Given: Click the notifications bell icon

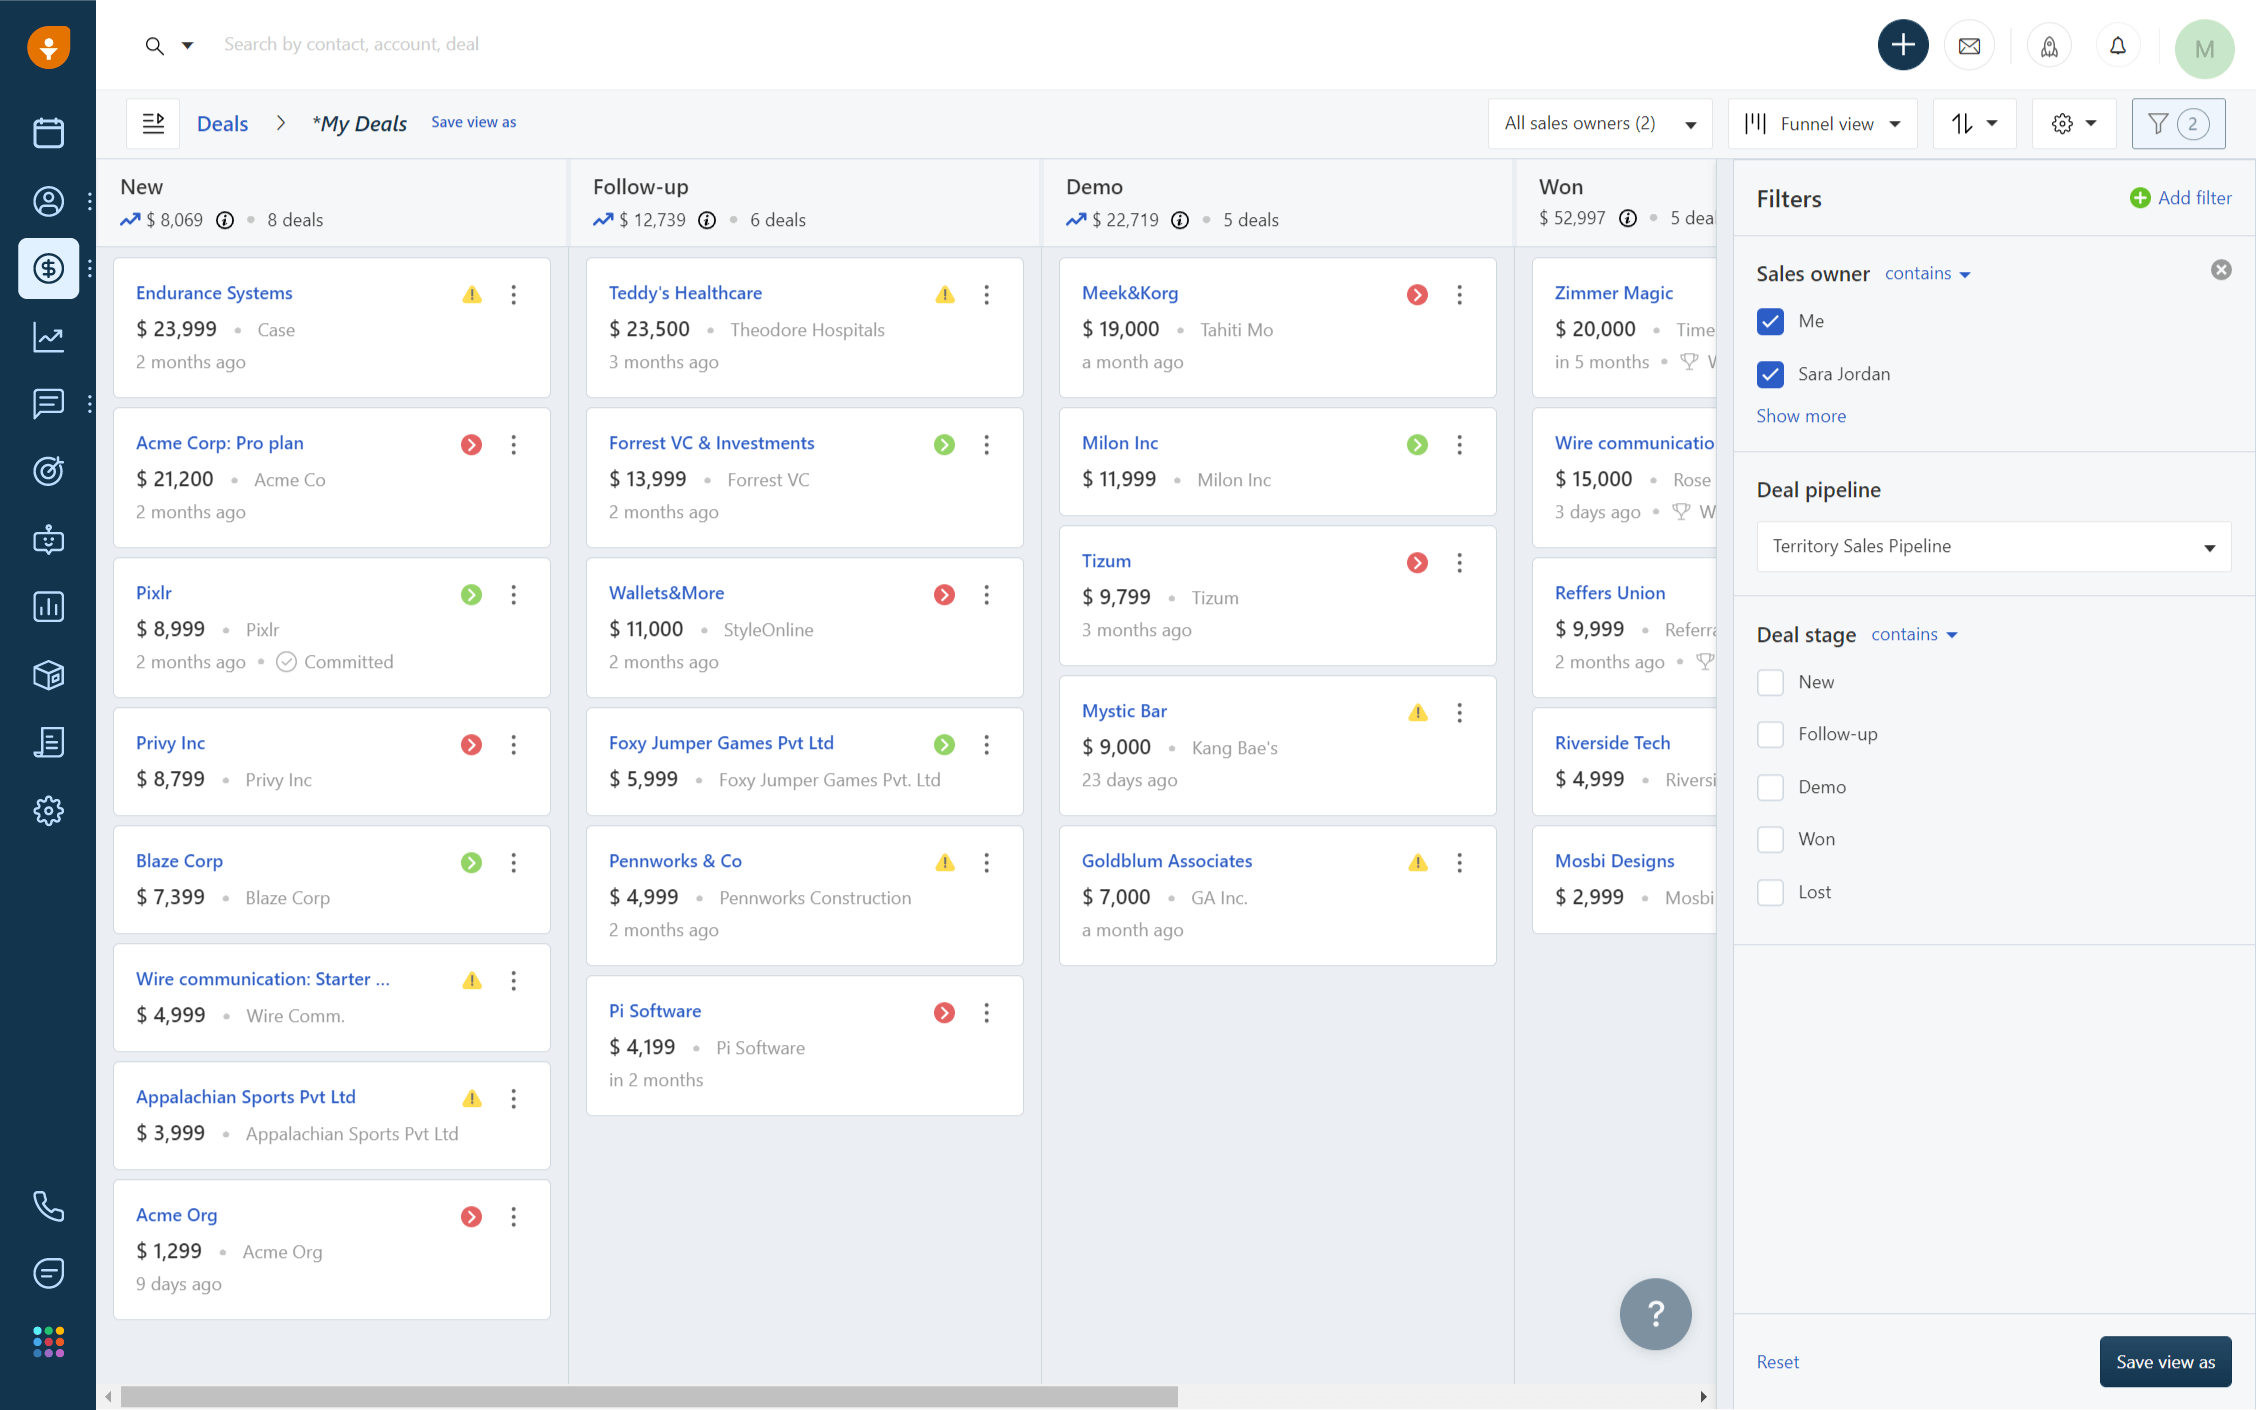Looking at the screenshot, I should pos(2117,46).
